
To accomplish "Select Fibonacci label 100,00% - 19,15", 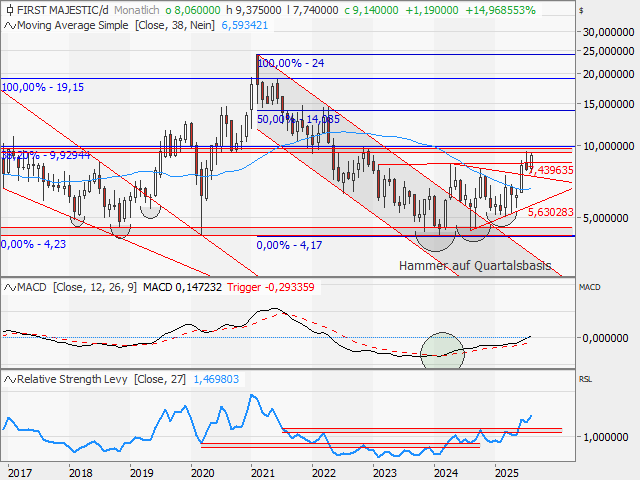I will [x=43, y=87].
